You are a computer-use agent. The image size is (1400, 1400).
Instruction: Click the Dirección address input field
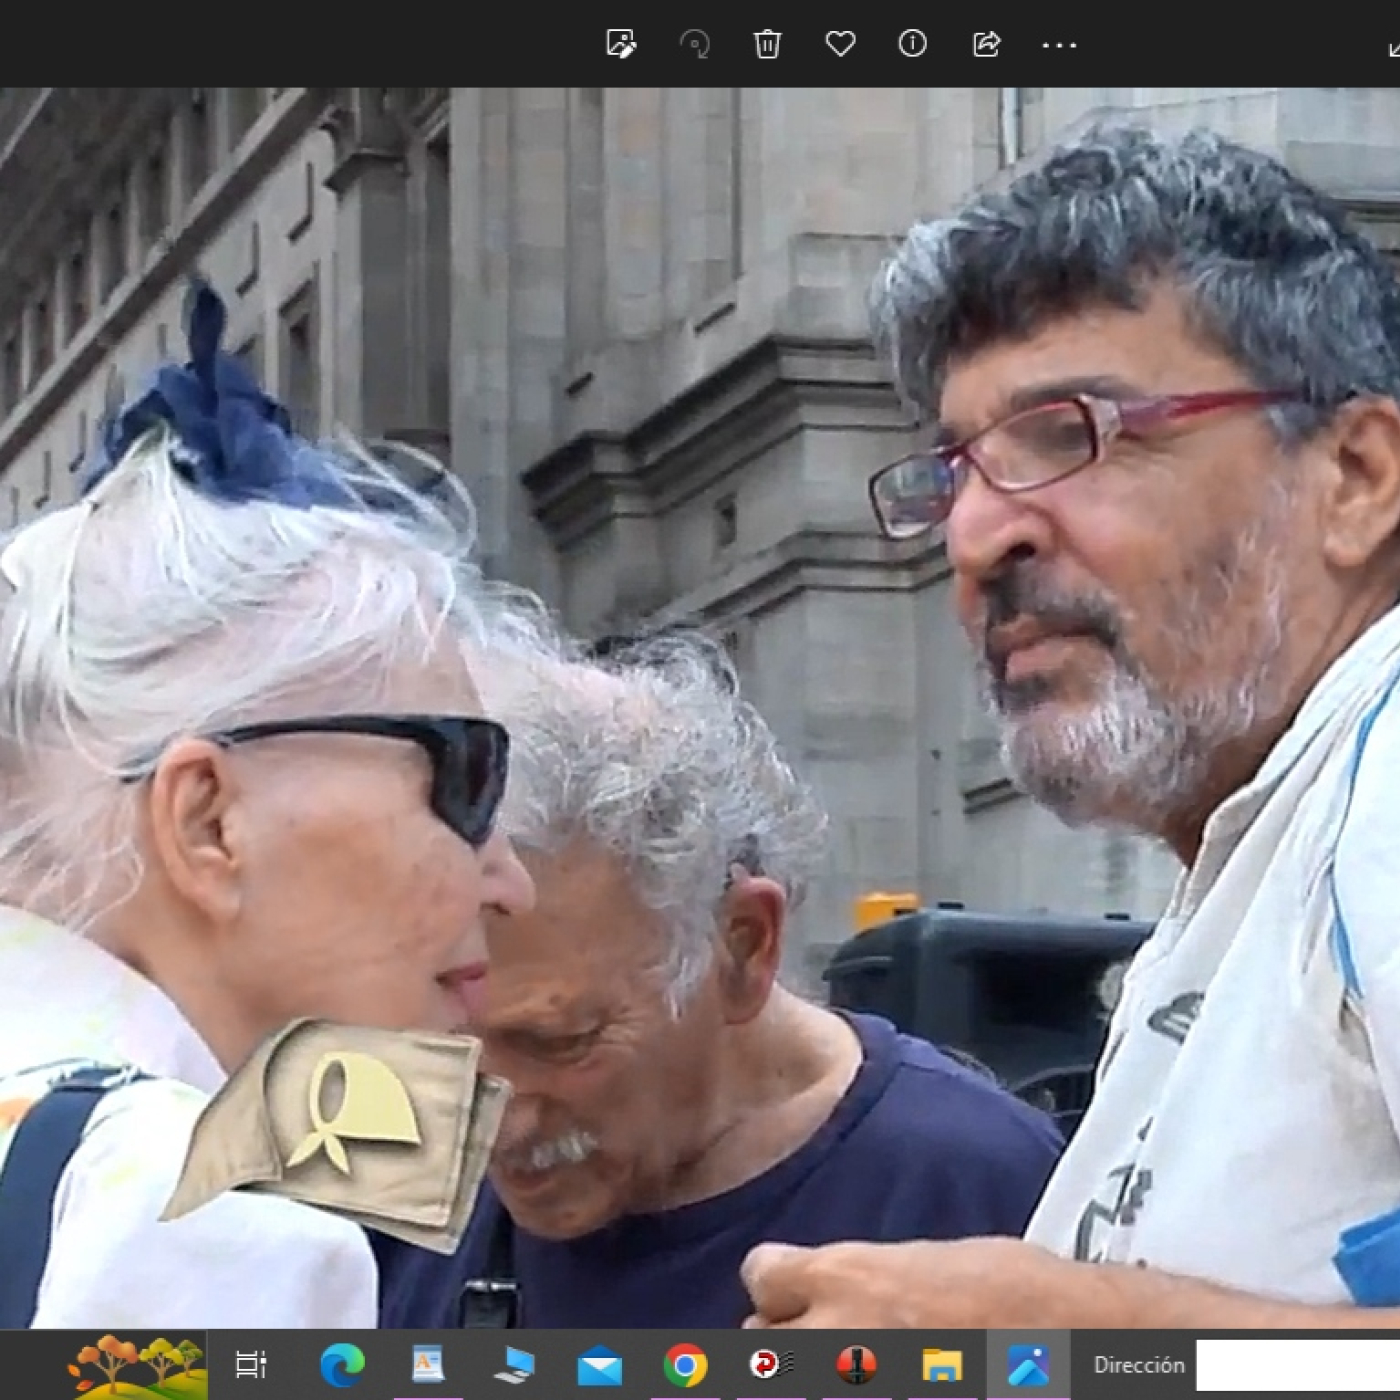[x=1298, y=1365]
